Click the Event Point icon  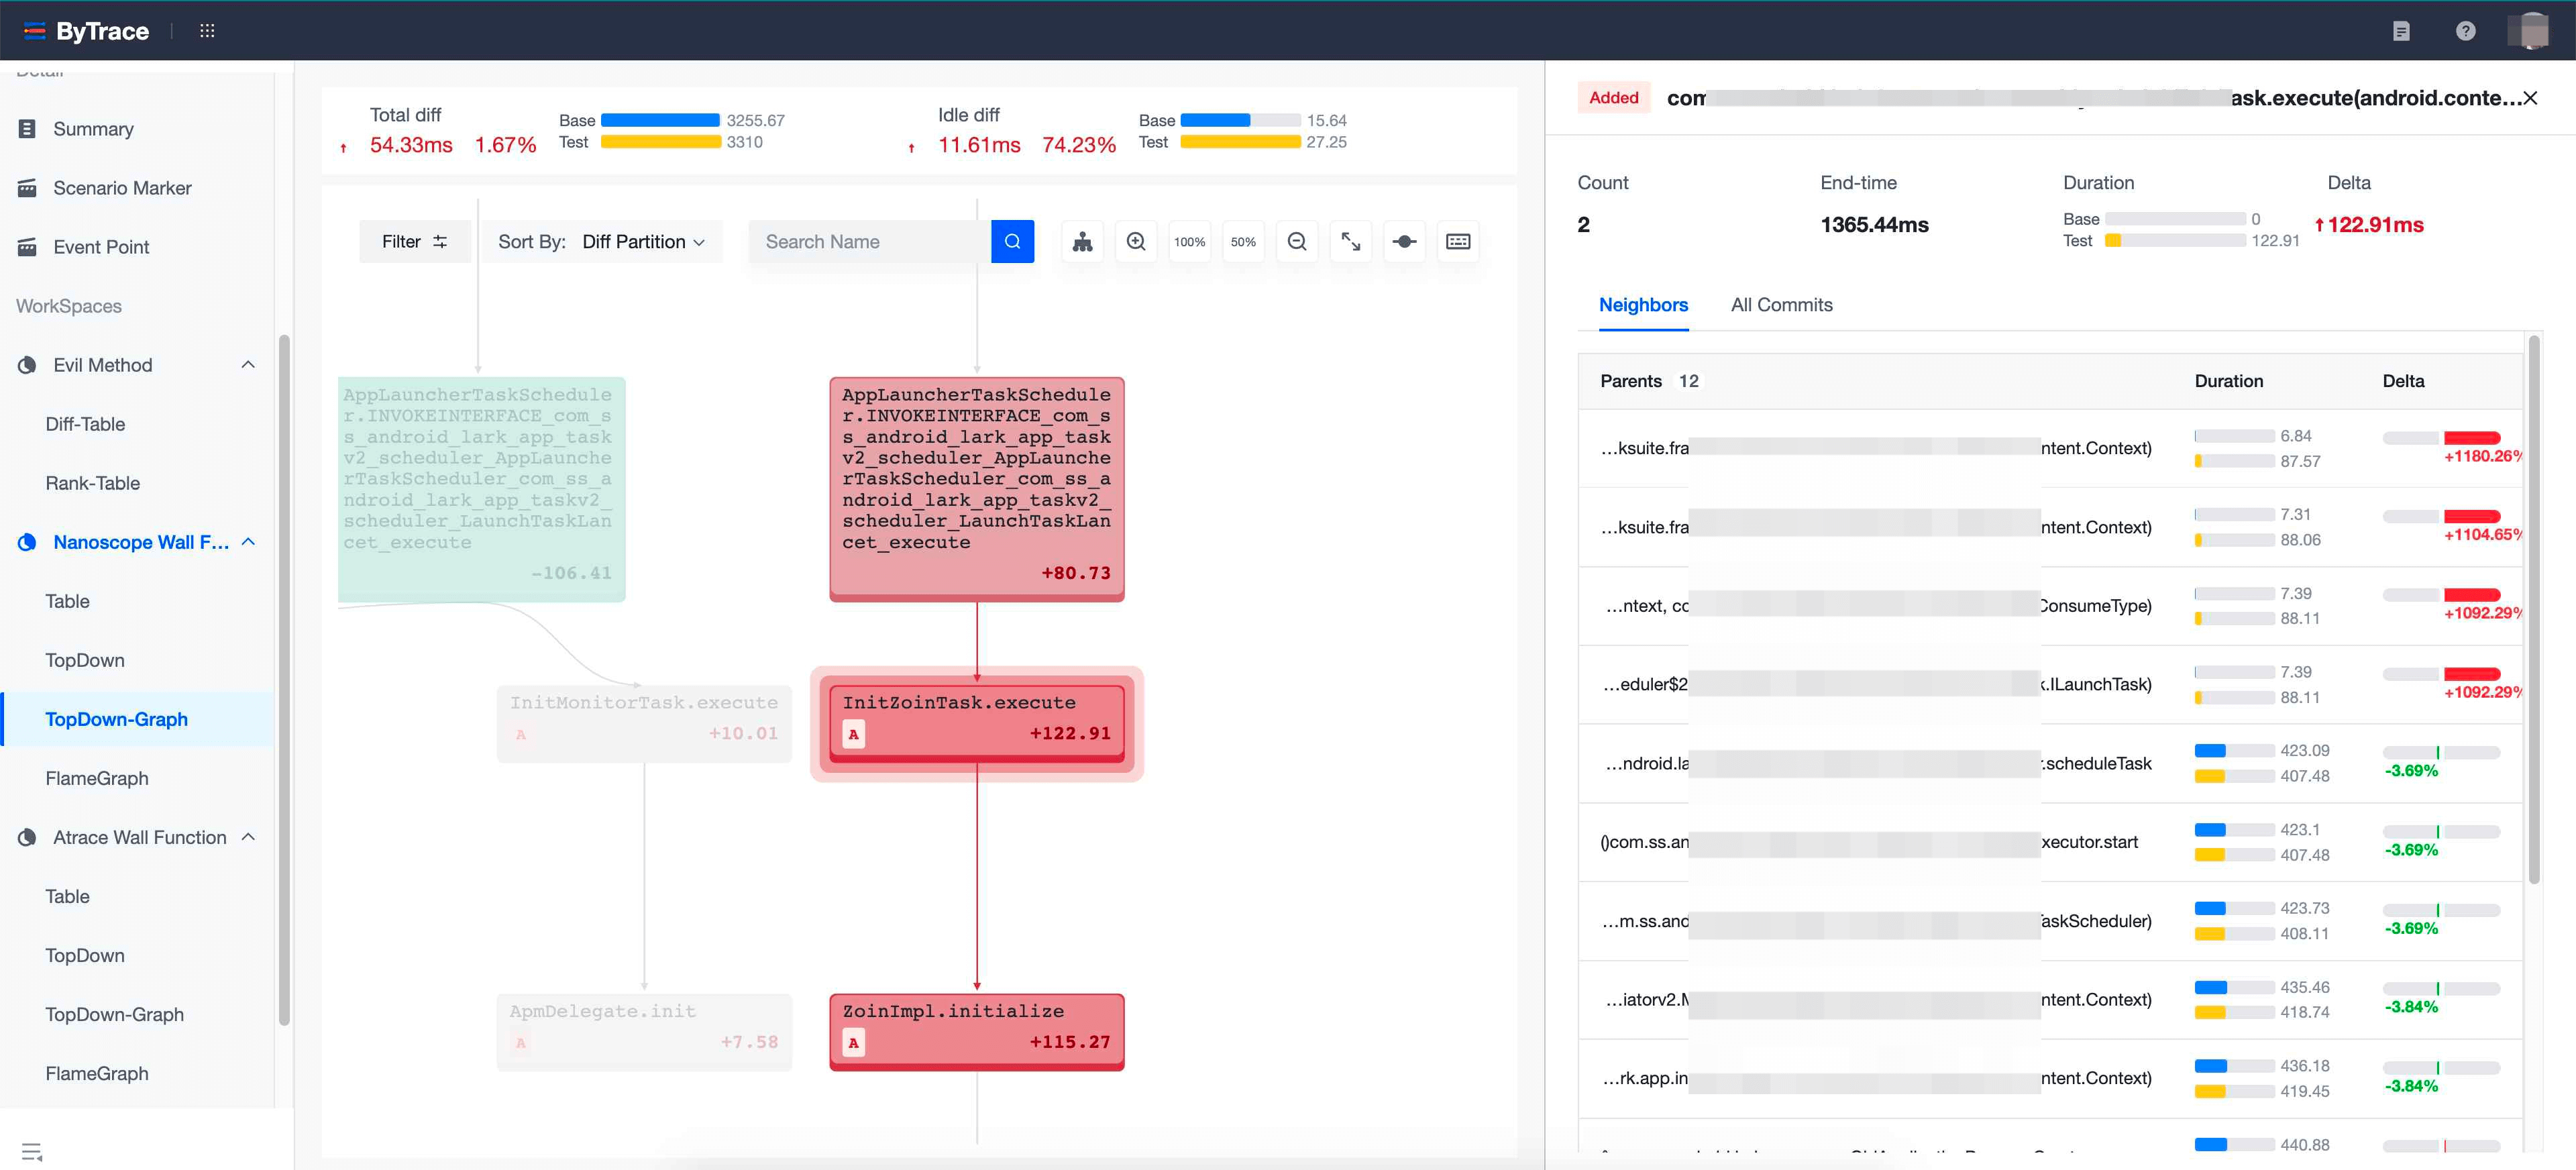click(x=27, y=247)
